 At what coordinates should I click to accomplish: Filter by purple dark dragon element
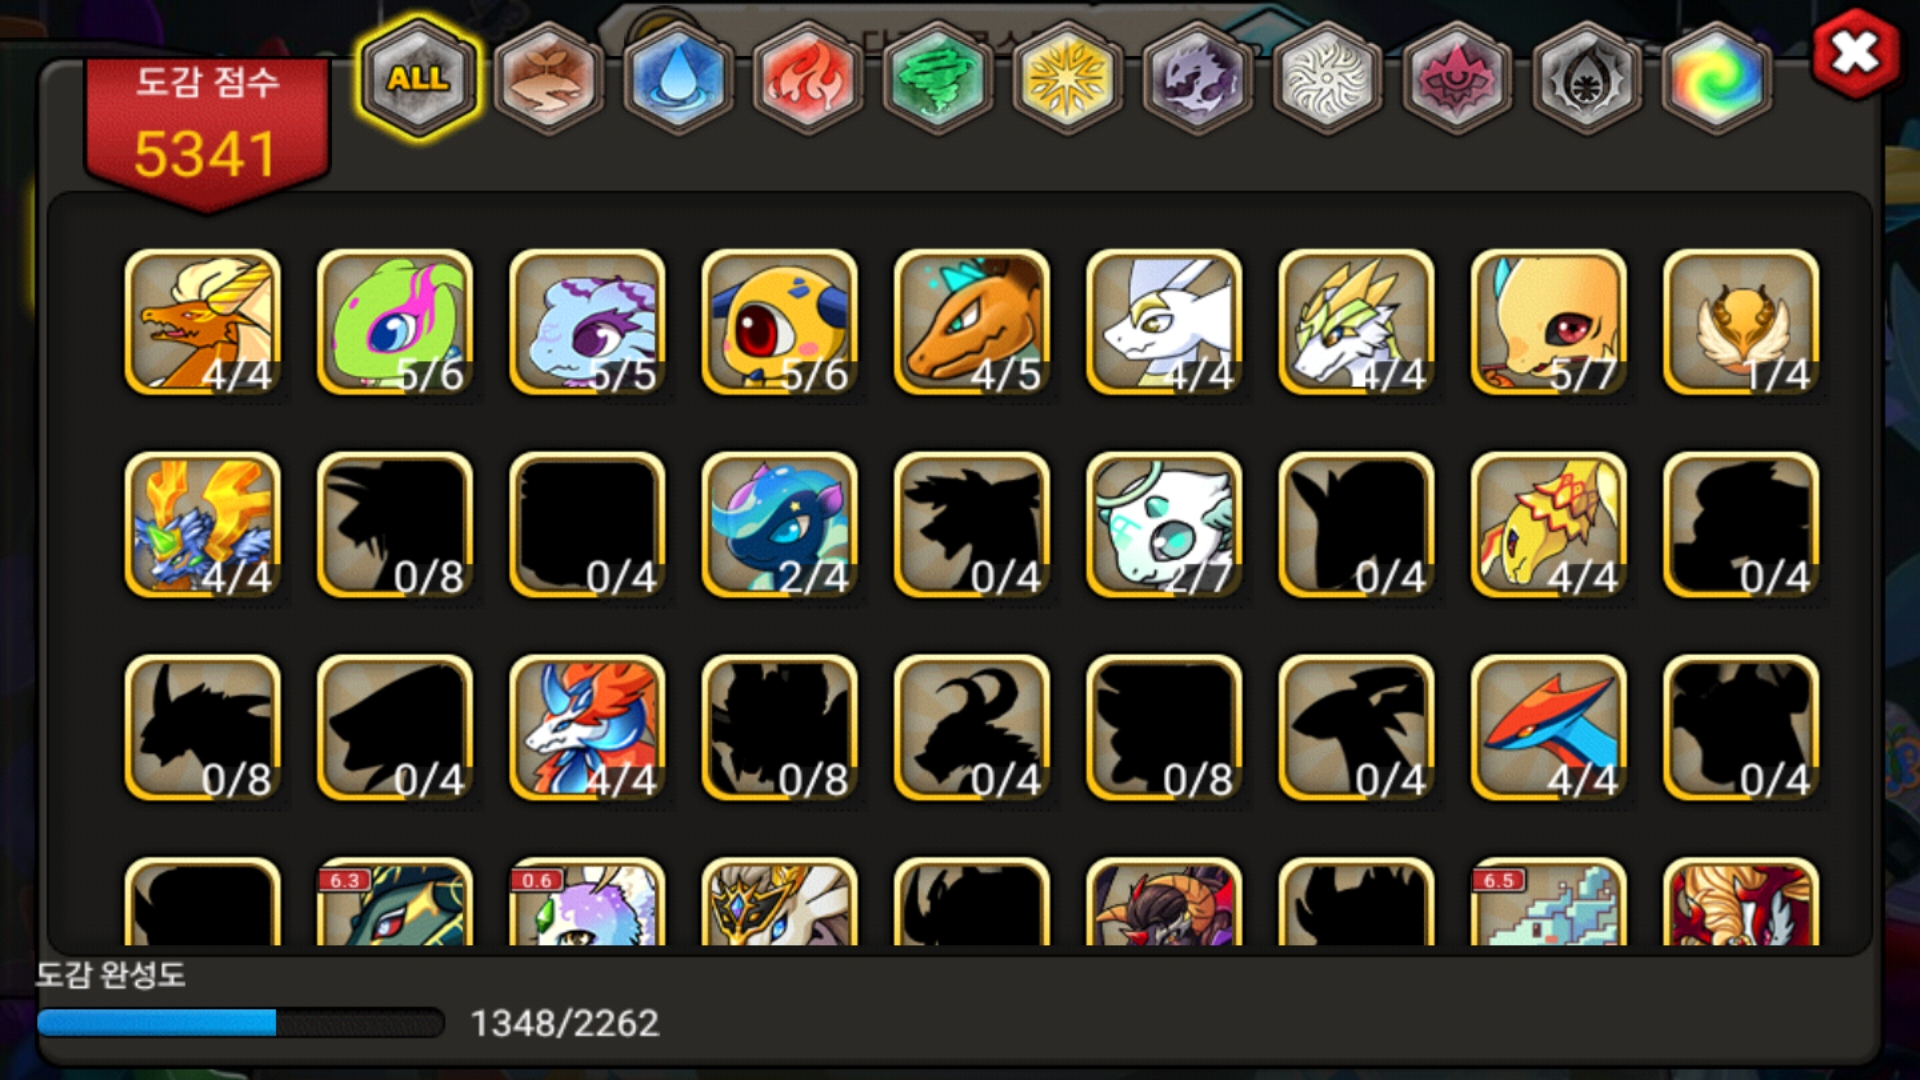pyautogui.click(x=1198, y=78)
